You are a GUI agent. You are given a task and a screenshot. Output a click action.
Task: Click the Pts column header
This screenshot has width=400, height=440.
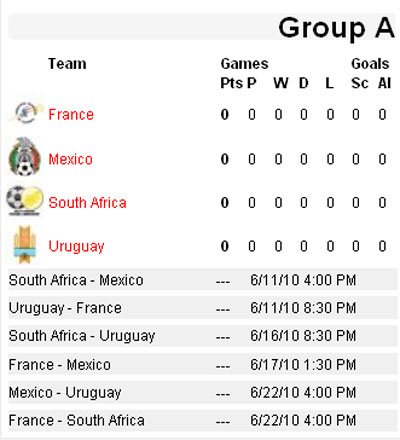231,83
